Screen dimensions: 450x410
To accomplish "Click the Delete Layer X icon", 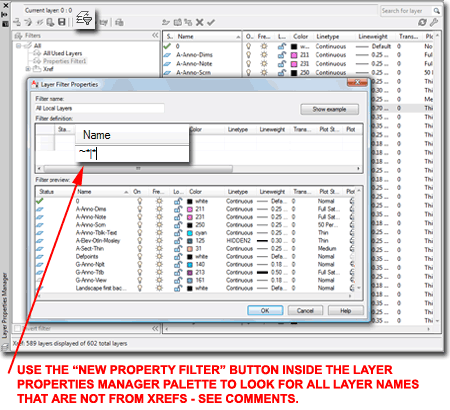I will [x=200, y=22].
